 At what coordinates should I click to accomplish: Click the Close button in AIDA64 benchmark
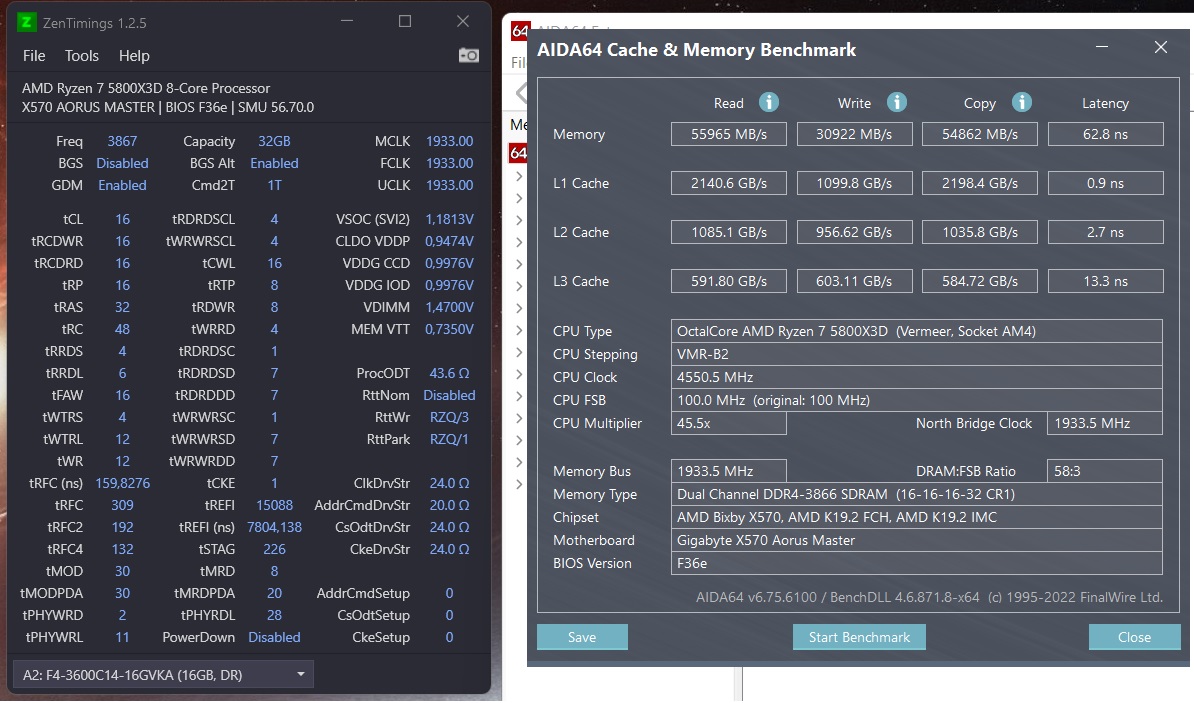point(1134,637)
